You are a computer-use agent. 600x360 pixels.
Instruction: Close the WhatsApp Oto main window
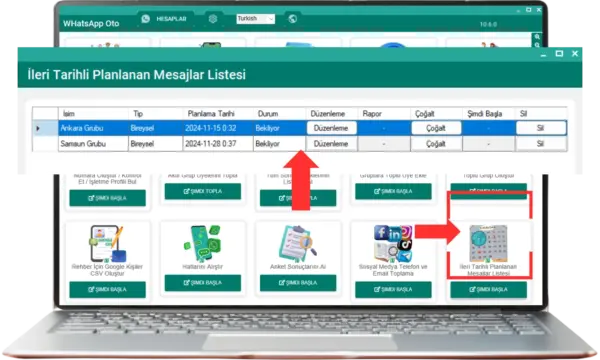click(539, 10)
